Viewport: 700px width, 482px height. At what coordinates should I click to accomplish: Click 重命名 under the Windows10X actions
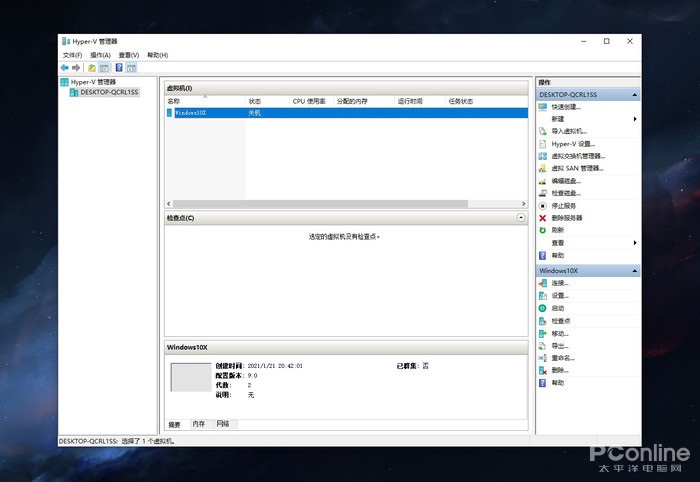point(563,358)
